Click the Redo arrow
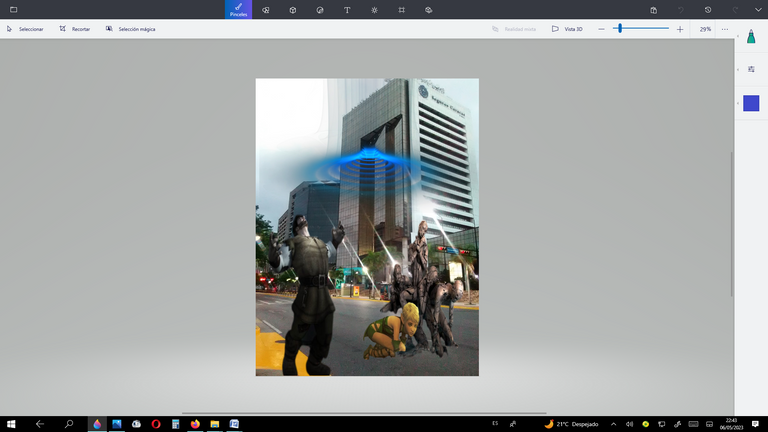Screen dimensions: 768x432 (735, 10)
